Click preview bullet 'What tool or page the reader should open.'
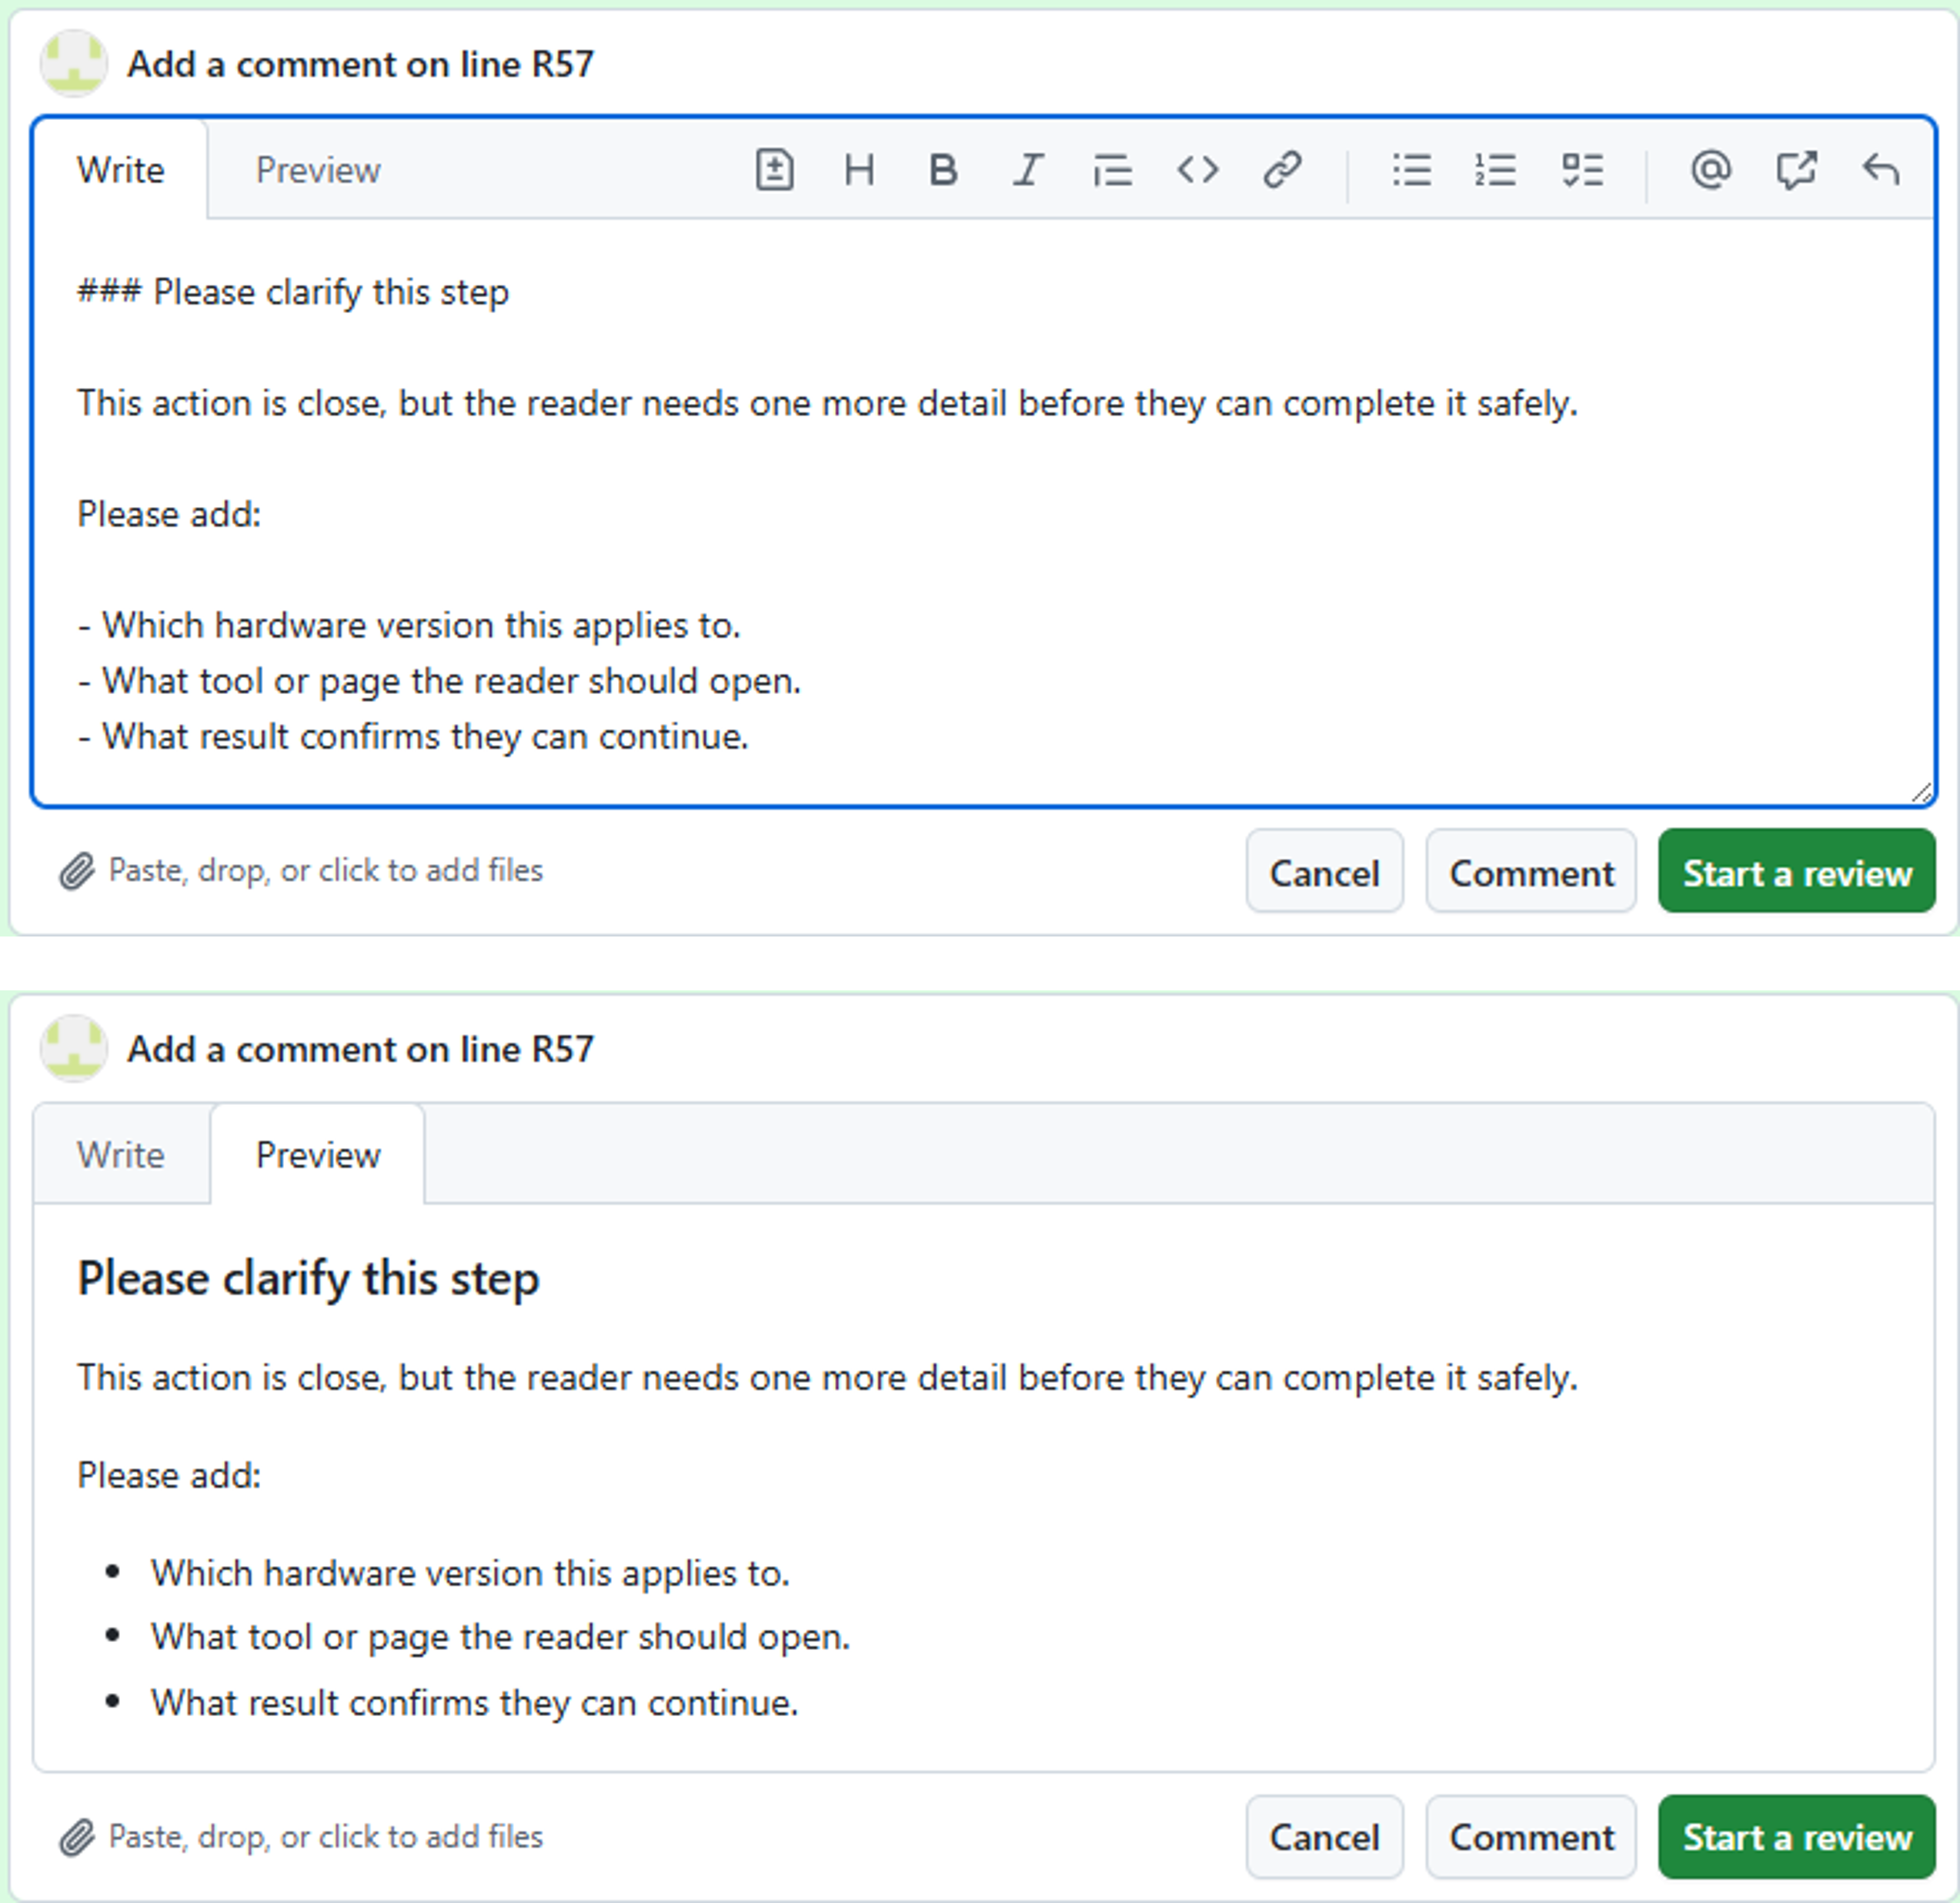Viewport: 1960px width, 1903px height. click(501, 1638)
